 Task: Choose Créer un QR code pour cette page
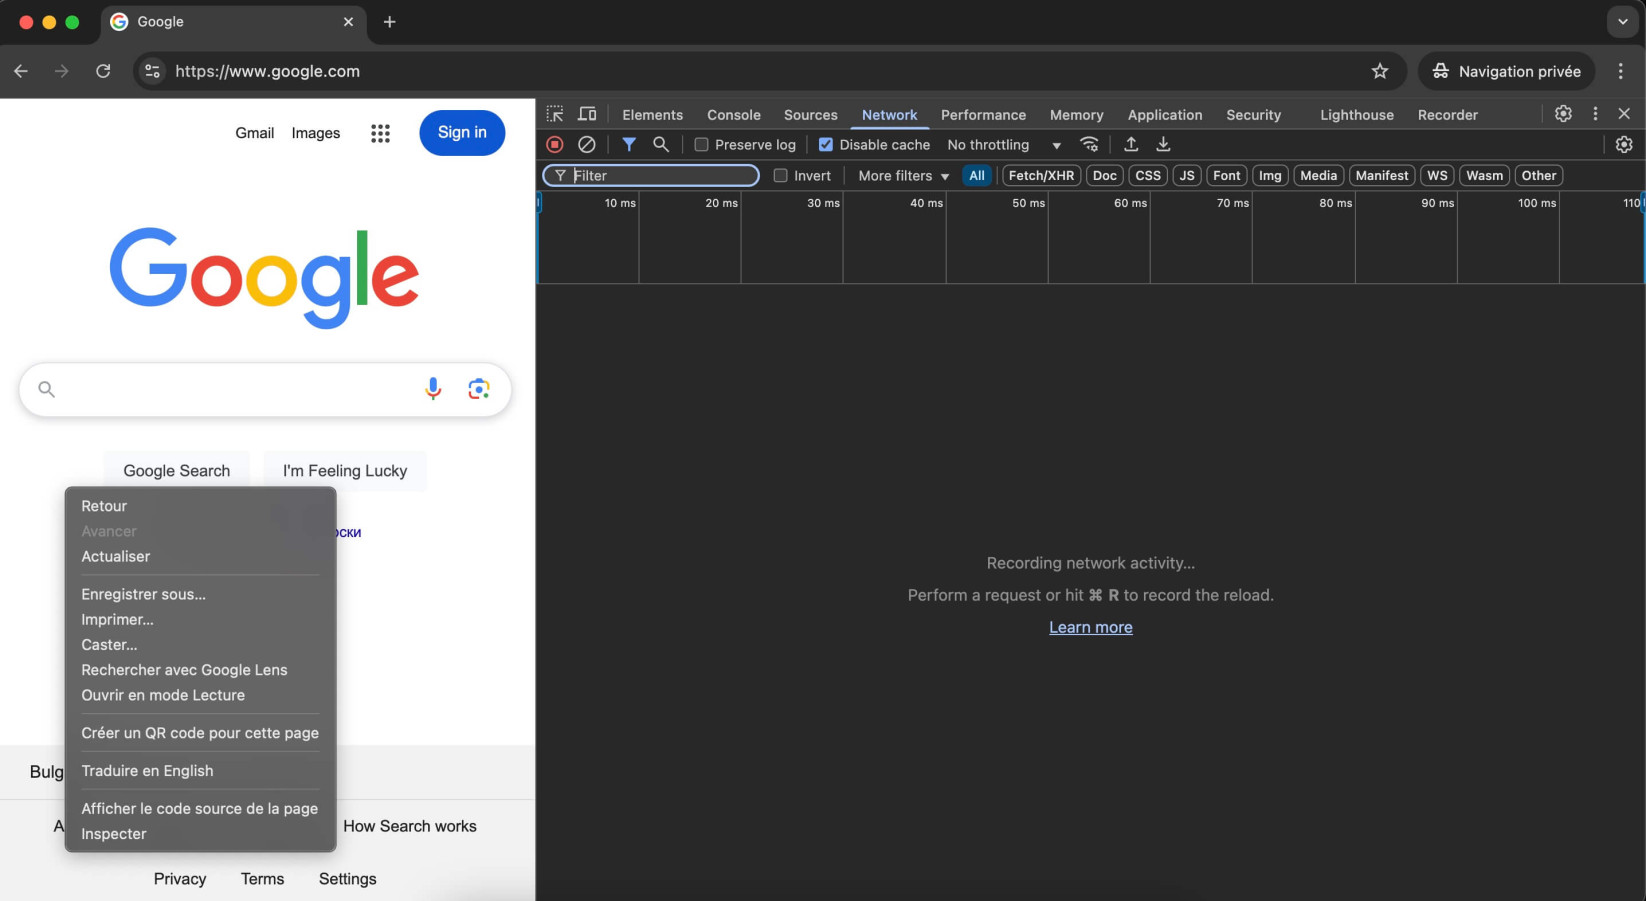click(x=200, y=733)
